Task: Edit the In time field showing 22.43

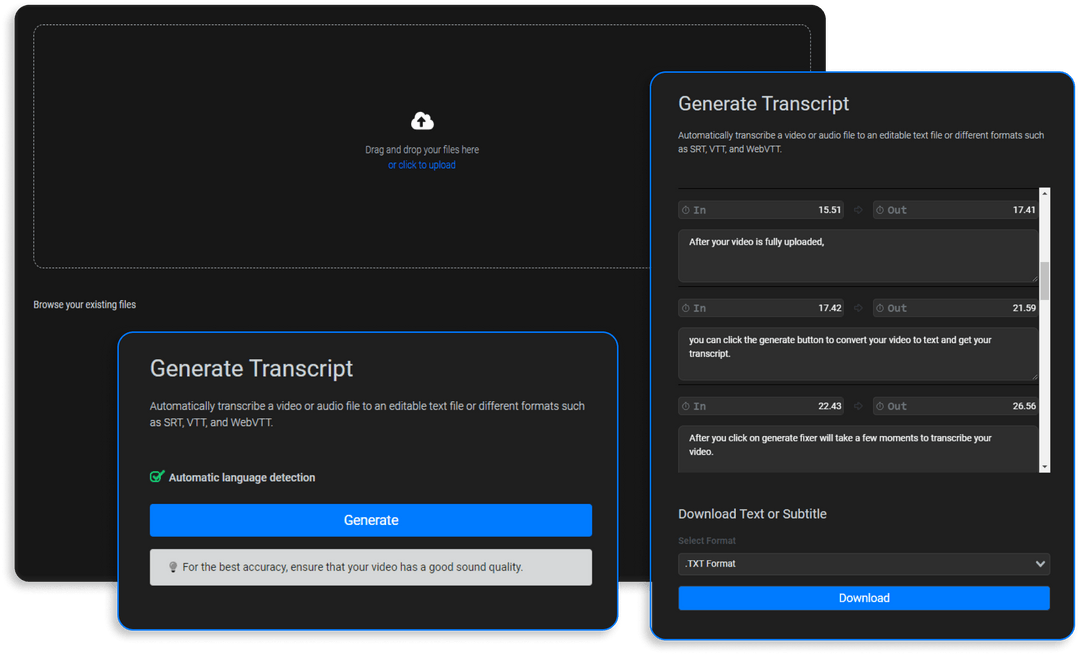Action: click(x=761, y=406)
